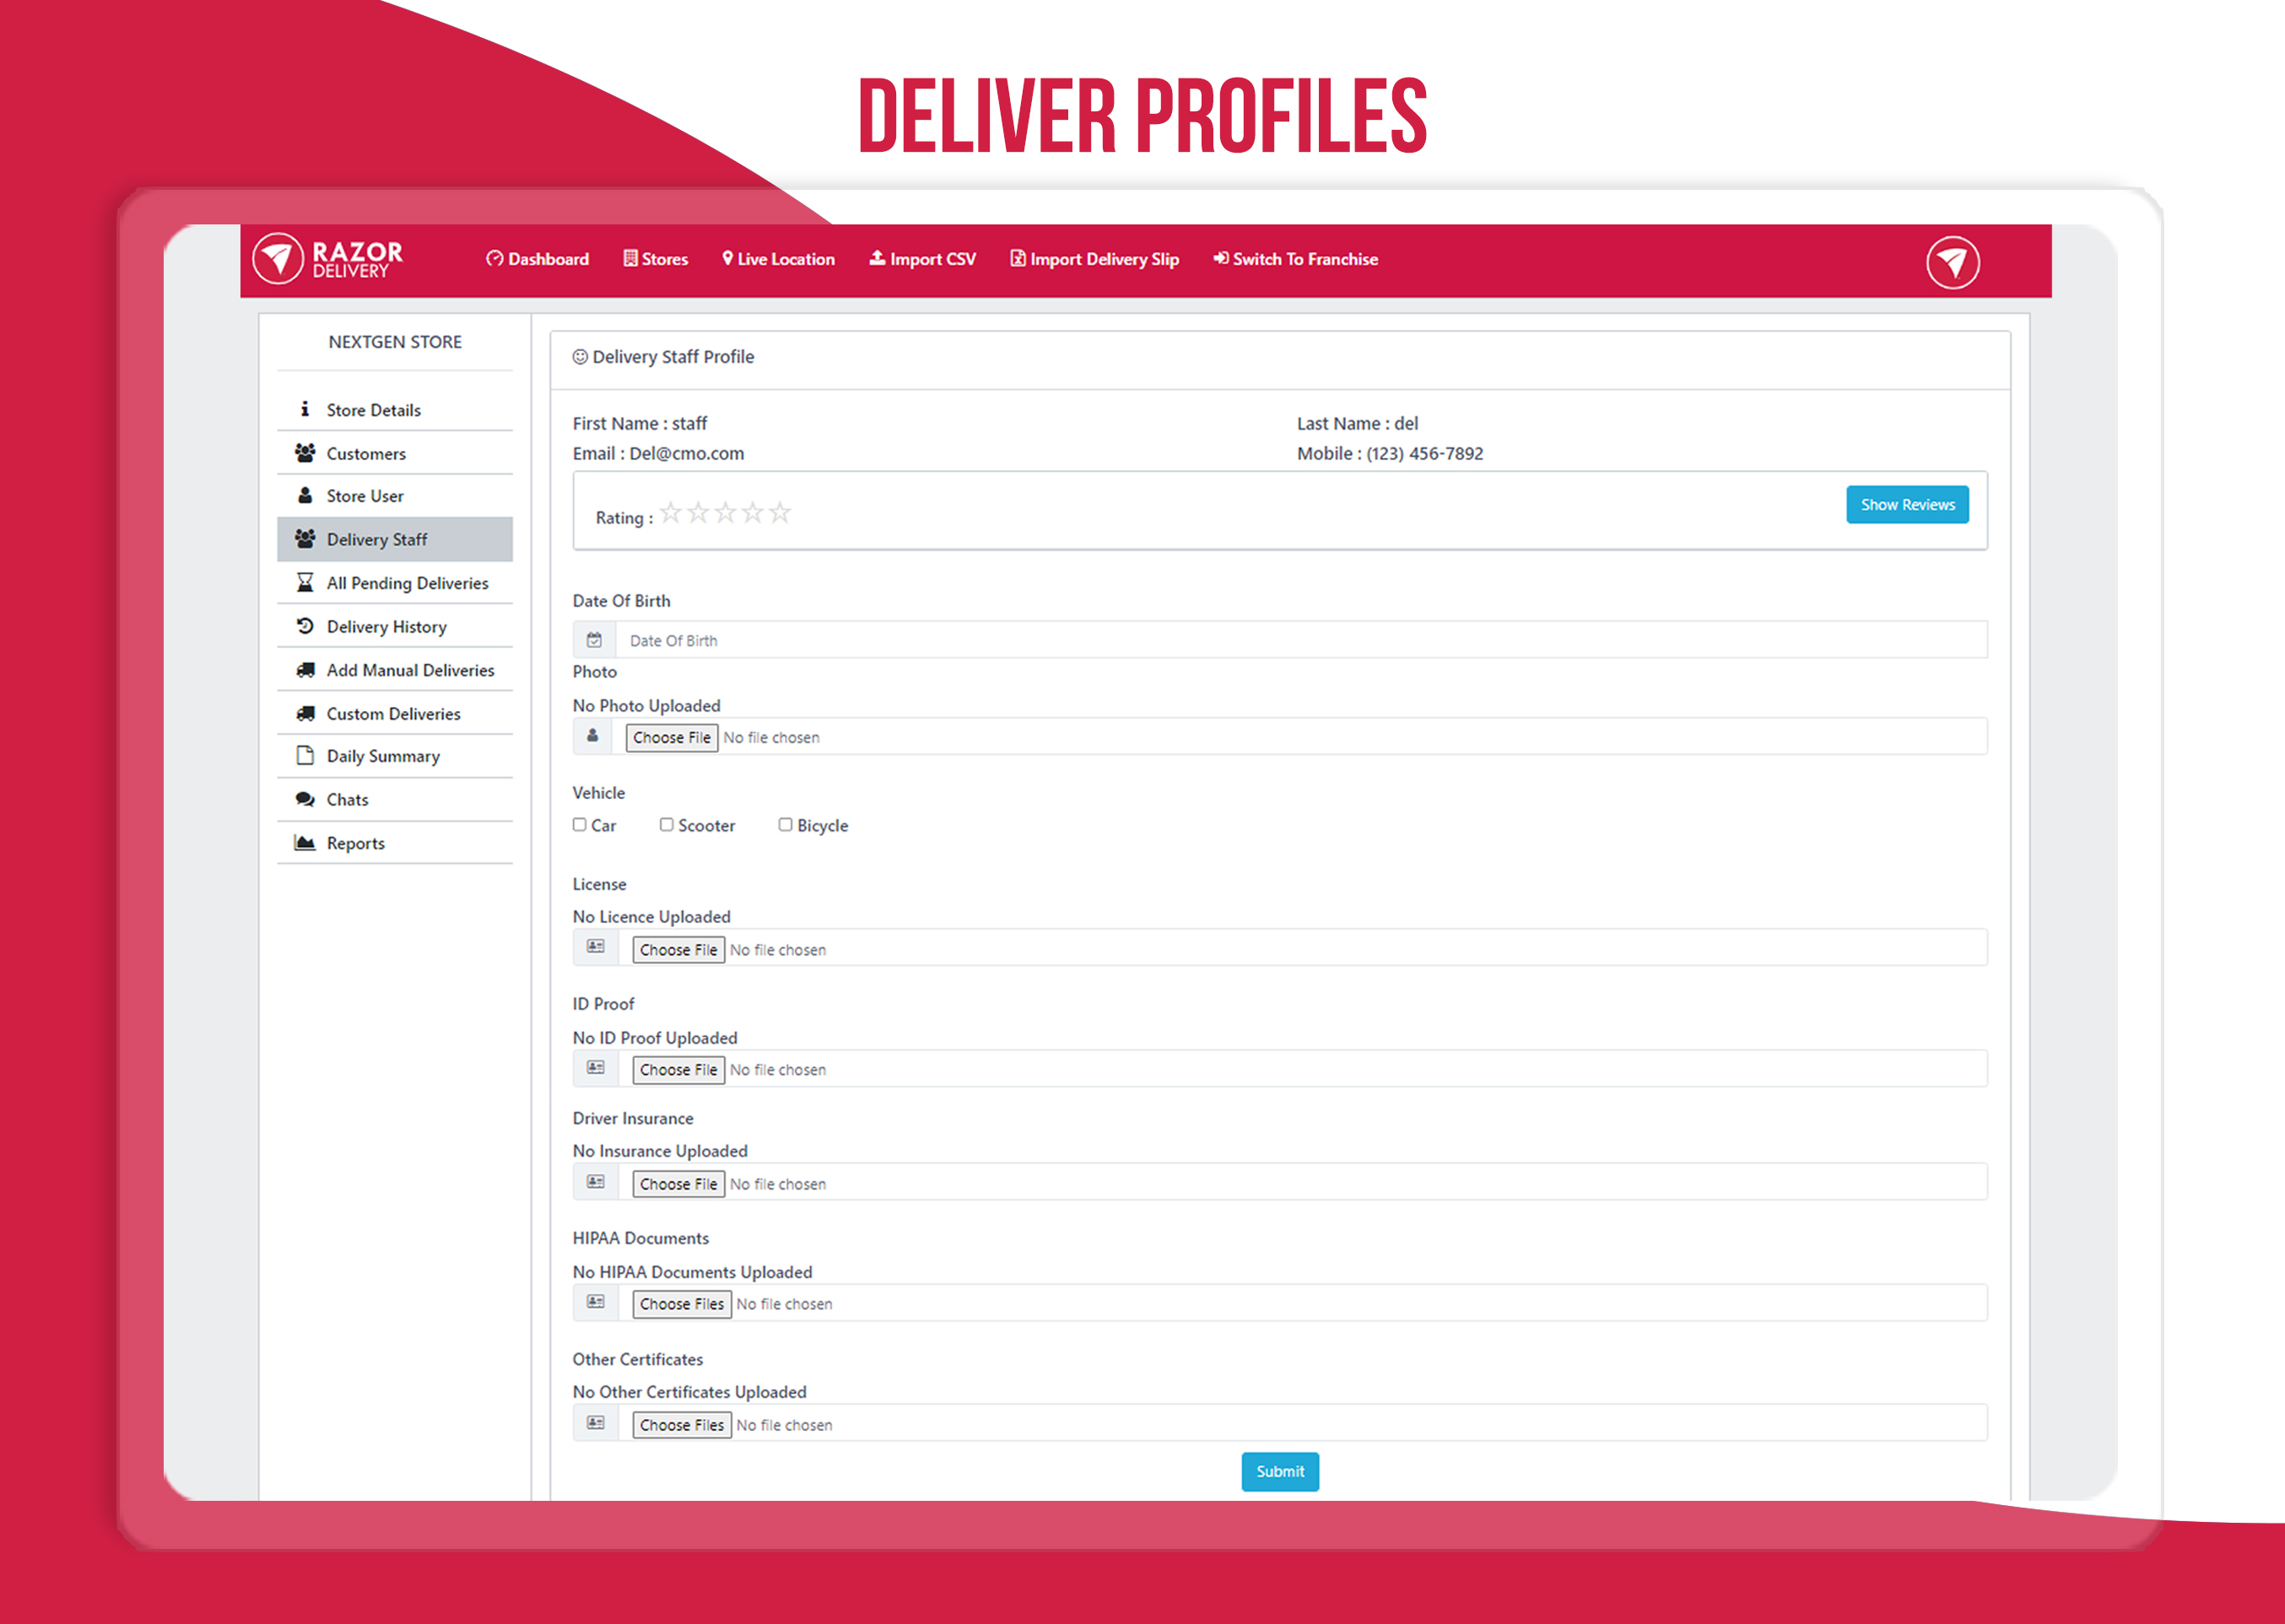The image size is (2285, 1624).
Task: Click the ID card icon beside License upload
Action: point(596,947)
